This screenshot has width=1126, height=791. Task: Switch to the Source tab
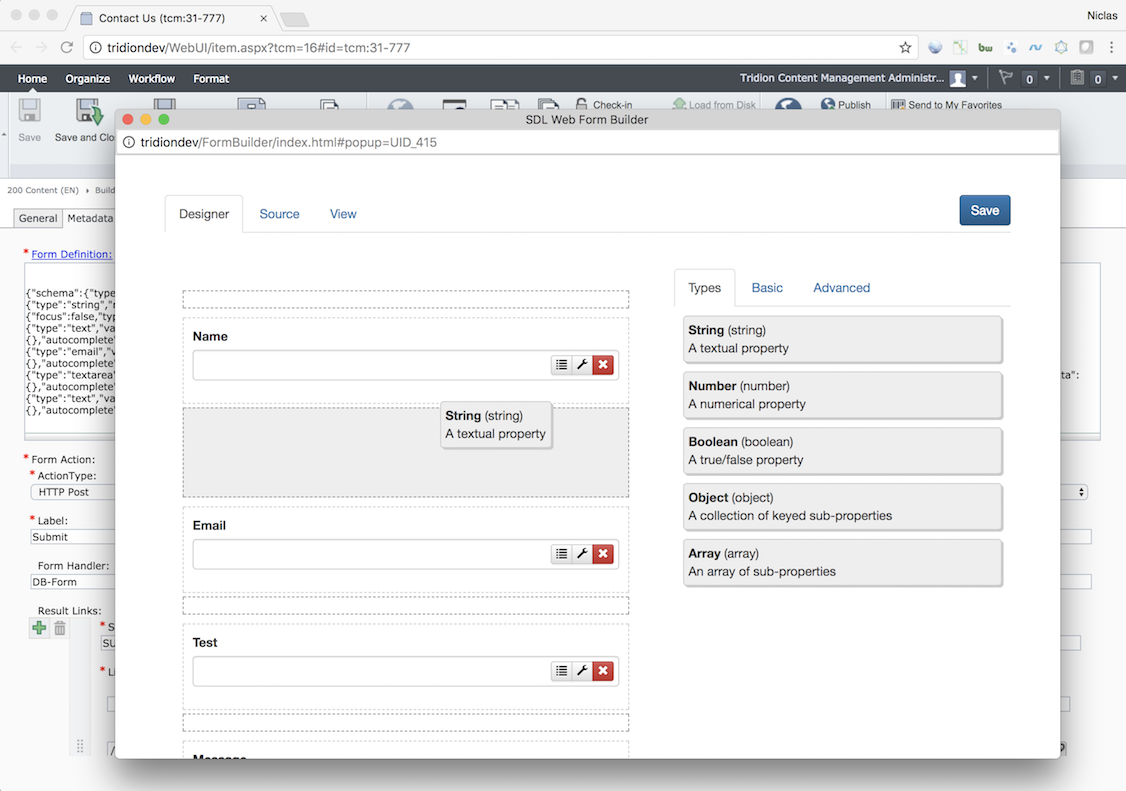coord(279,214)
